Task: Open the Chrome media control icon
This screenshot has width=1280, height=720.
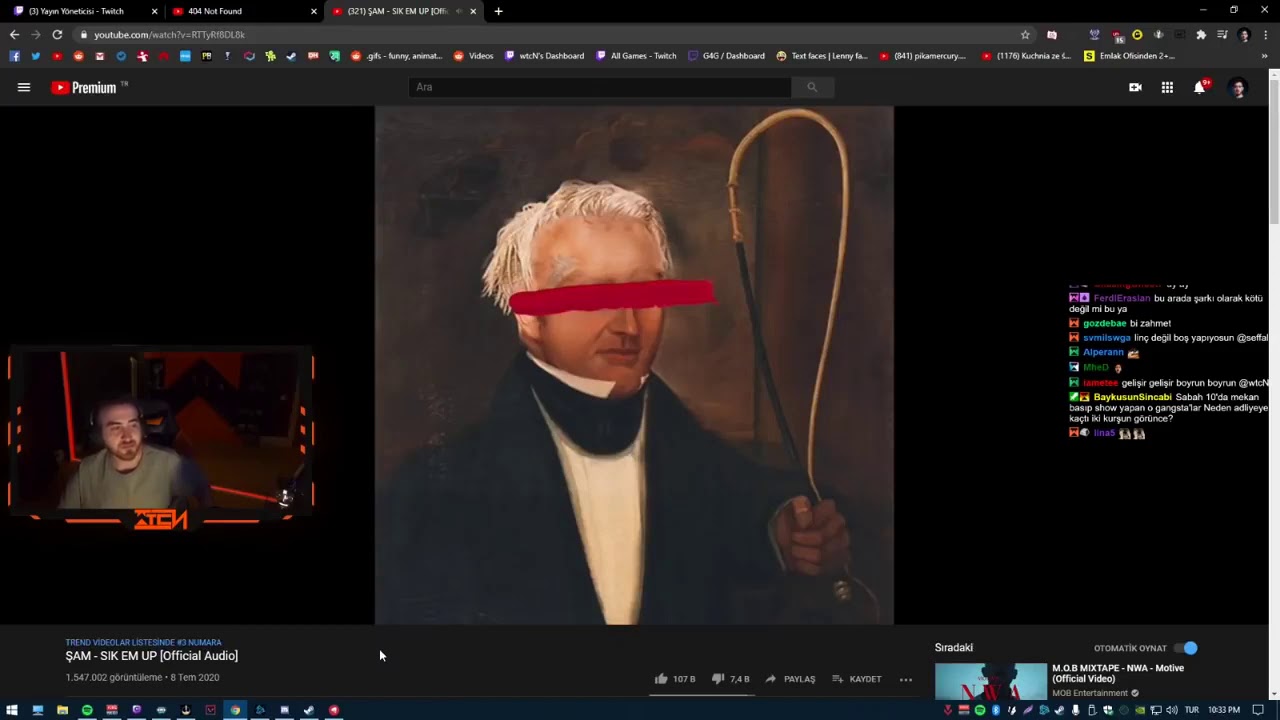Action: point(1222,35)
